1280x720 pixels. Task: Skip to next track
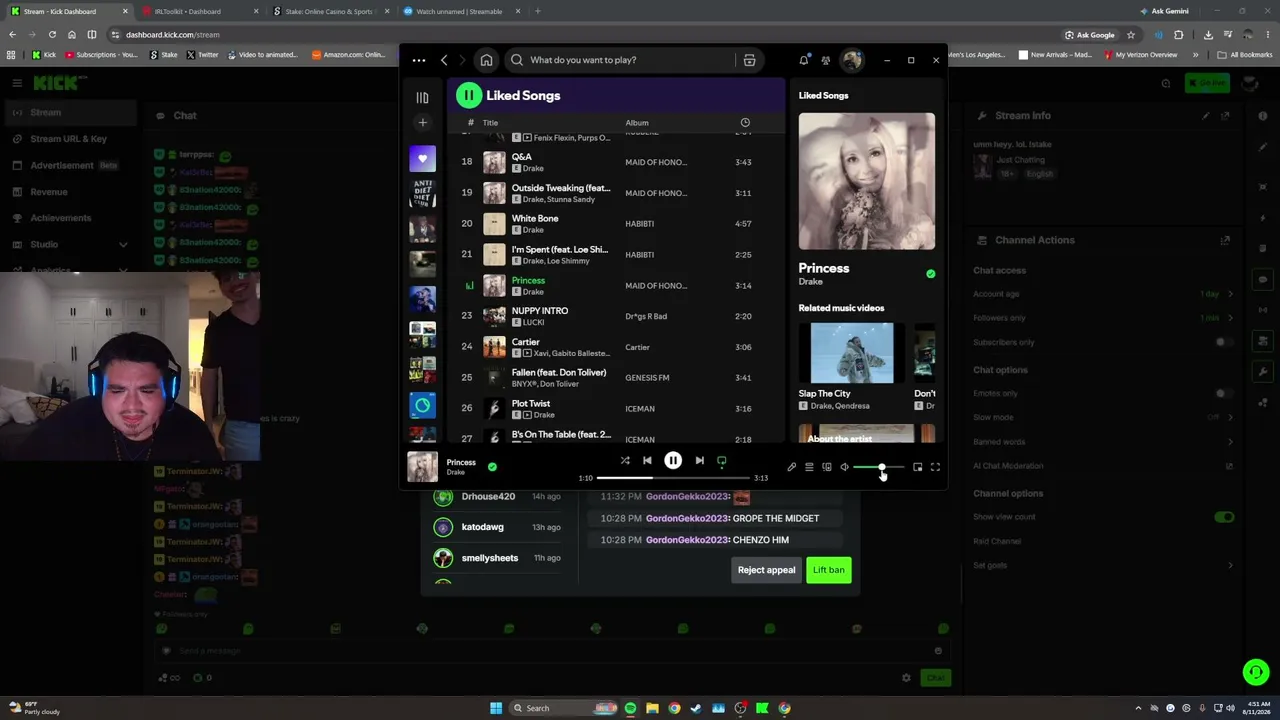[x=699, y=461]
